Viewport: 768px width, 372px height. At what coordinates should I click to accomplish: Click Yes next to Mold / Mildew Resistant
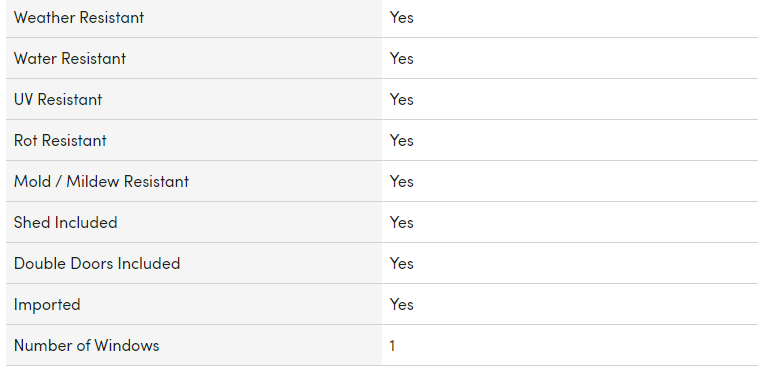pos(402,182)
